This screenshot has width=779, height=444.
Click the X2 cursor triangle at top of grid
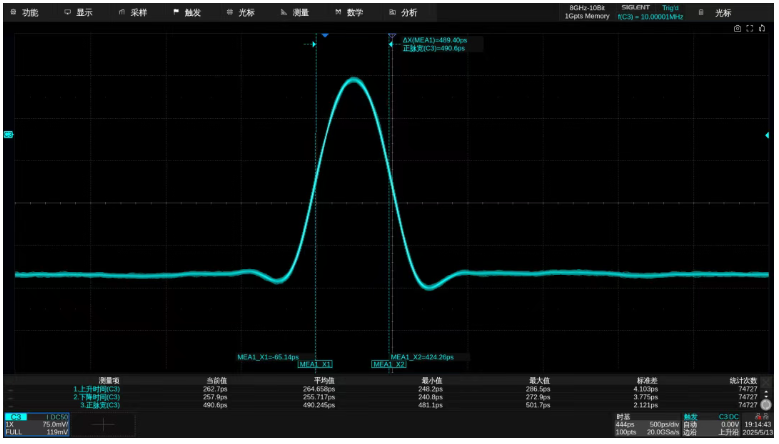392,36
